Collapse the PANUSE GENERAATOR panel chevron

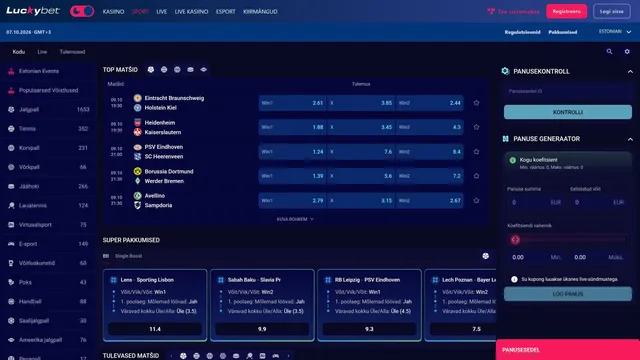[x=630, y=139]
